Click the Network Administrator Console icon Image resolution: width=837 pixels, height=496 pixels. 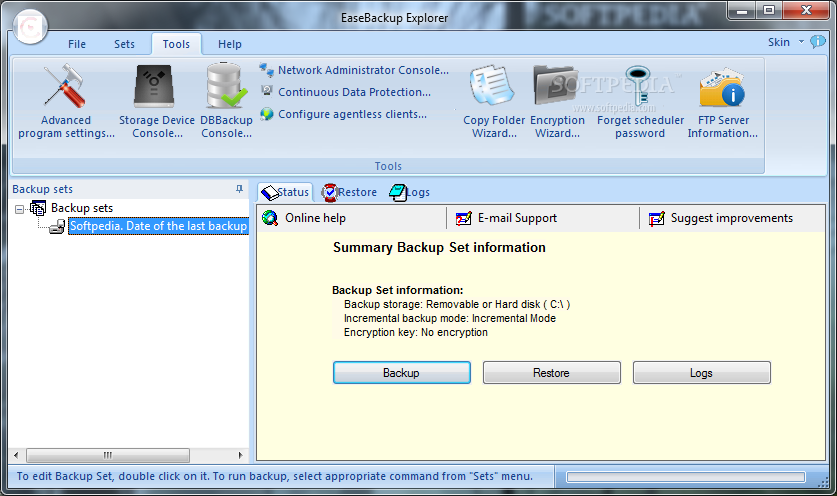tap(266, 69)
